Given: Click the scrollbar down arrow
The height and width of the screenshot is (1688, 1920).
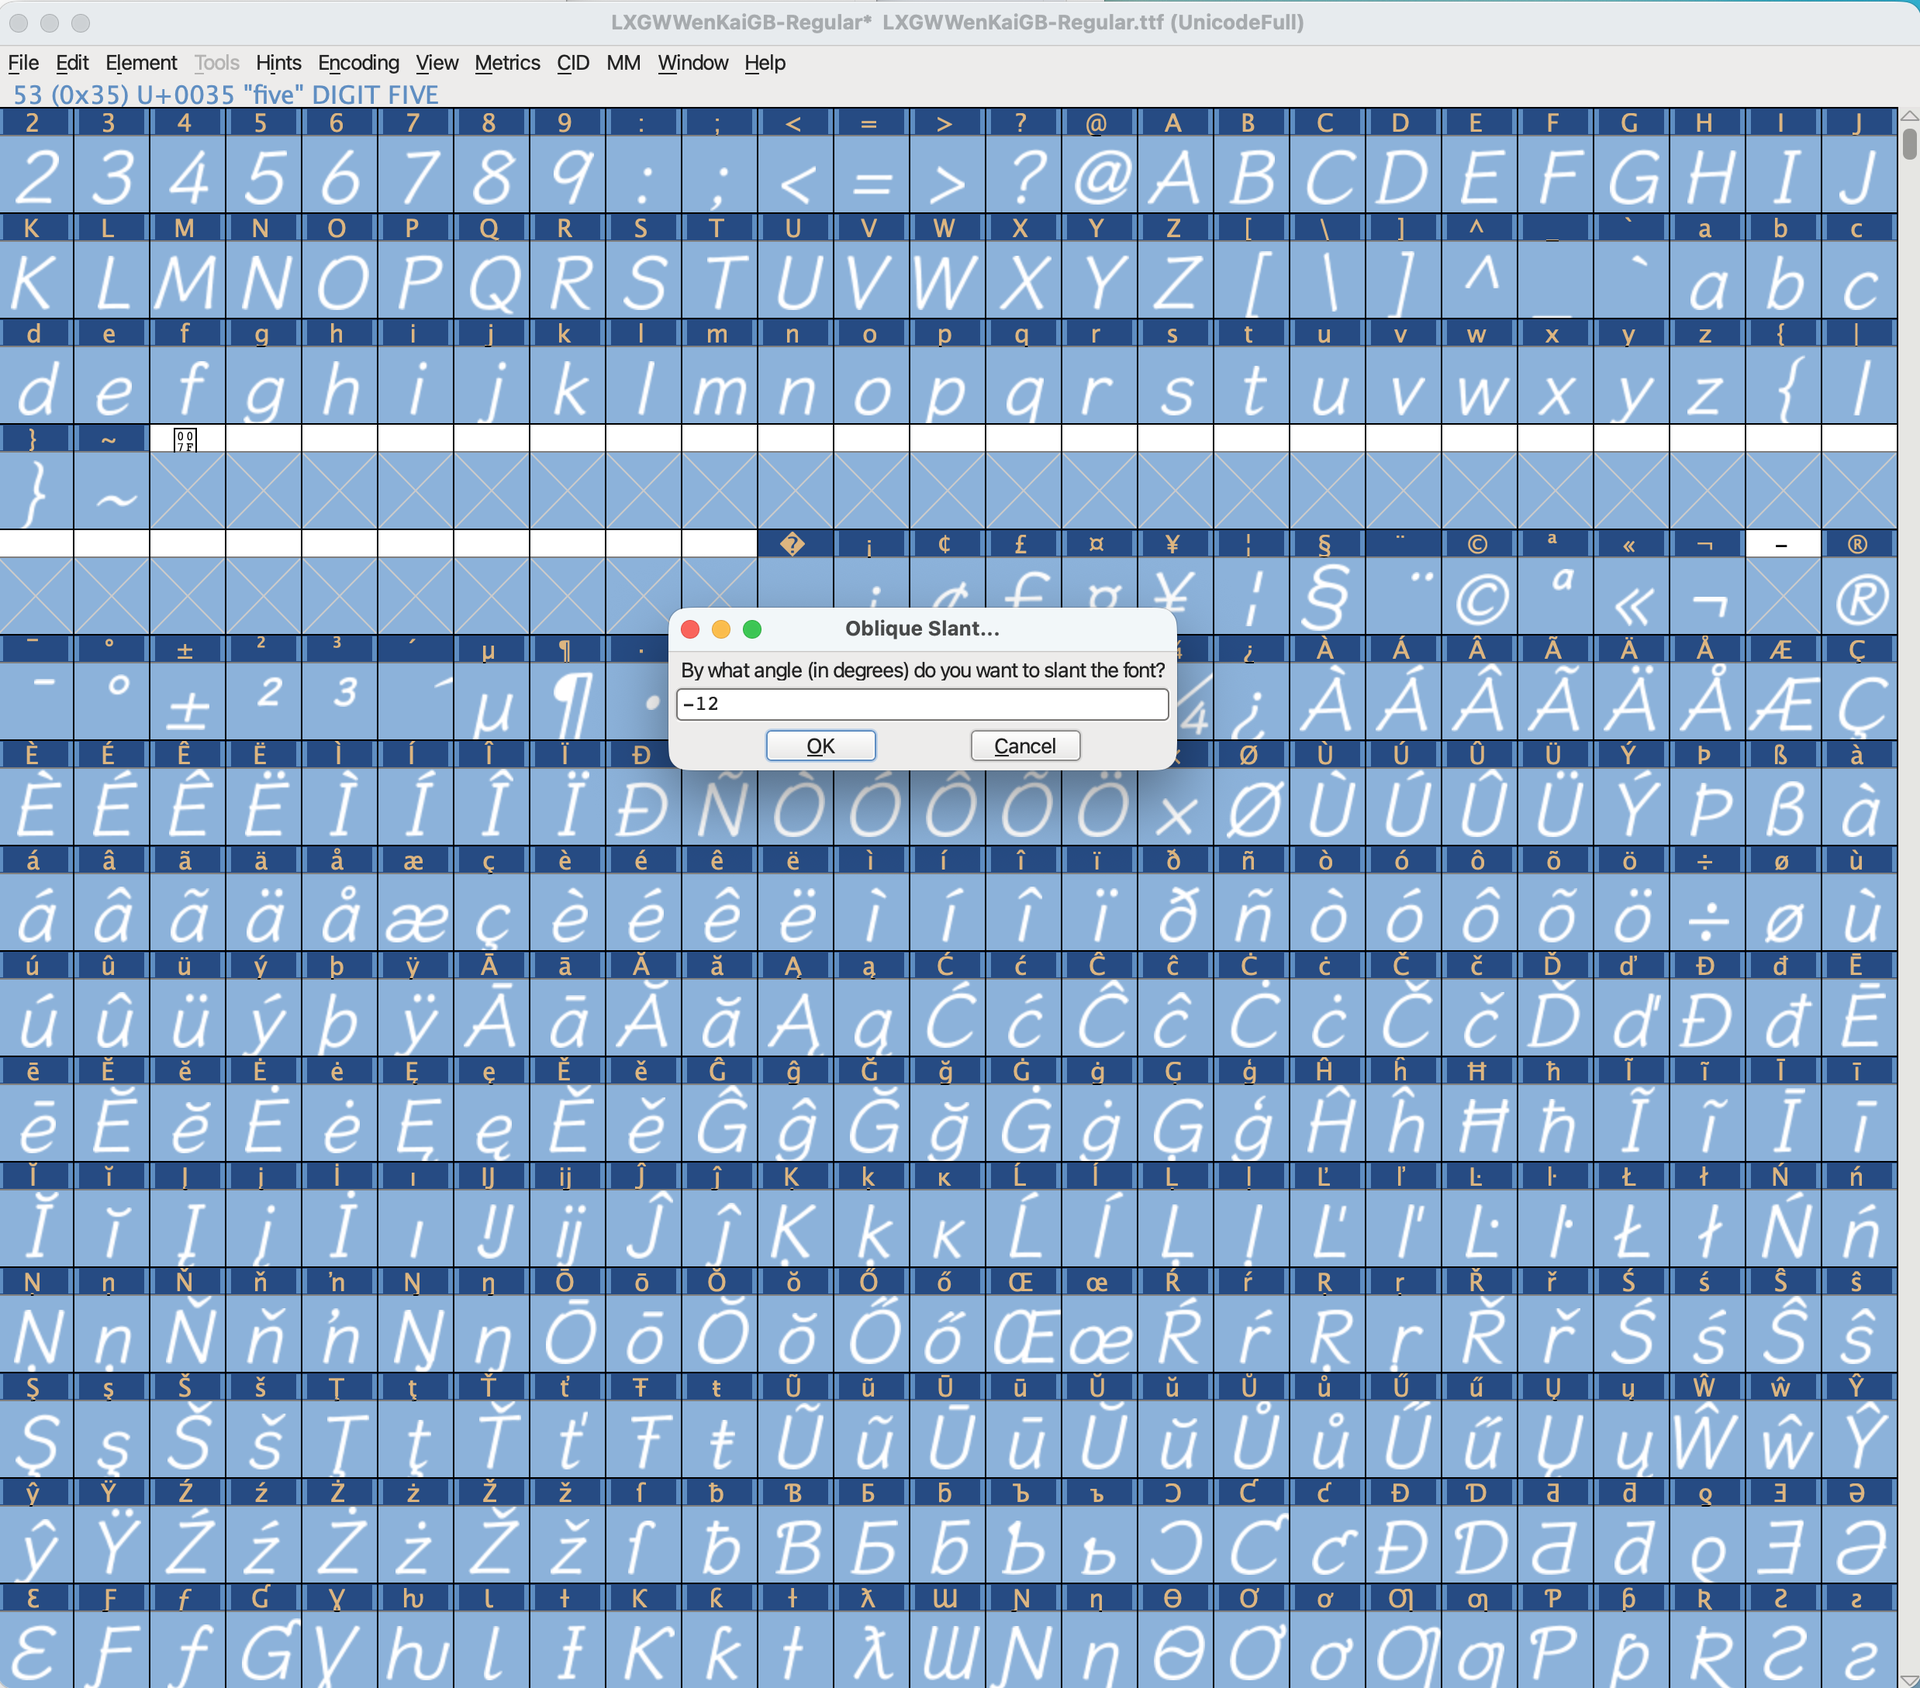Looking at the screenshot, I should (1909, 1679).
